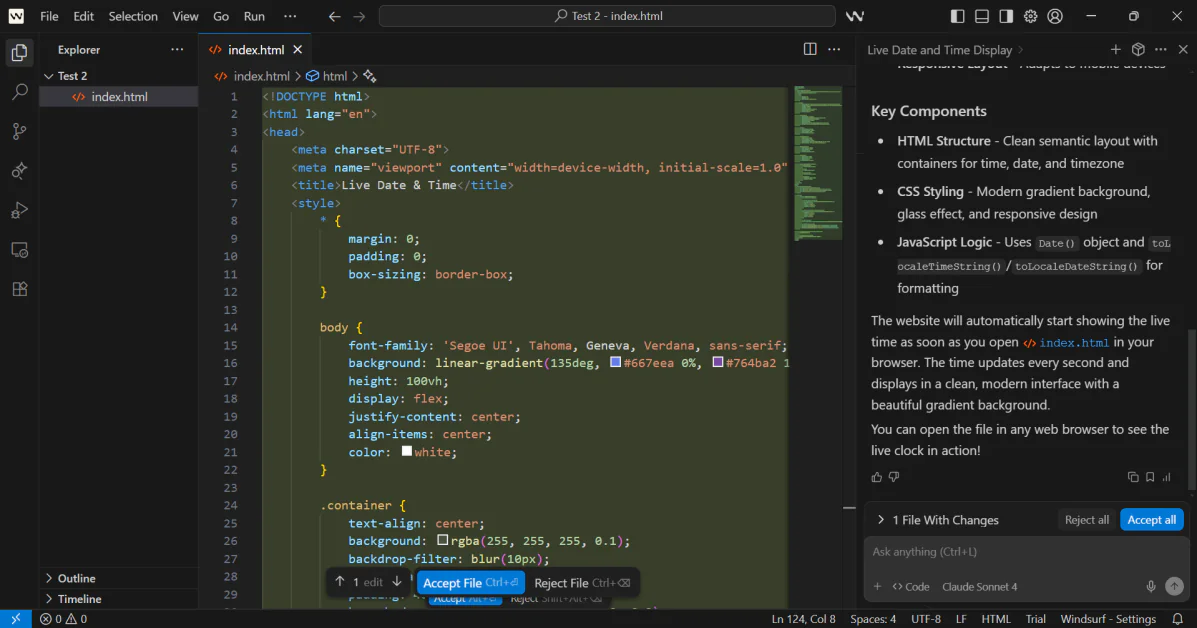Click the microphone voice input icon

click(1151, 587)
